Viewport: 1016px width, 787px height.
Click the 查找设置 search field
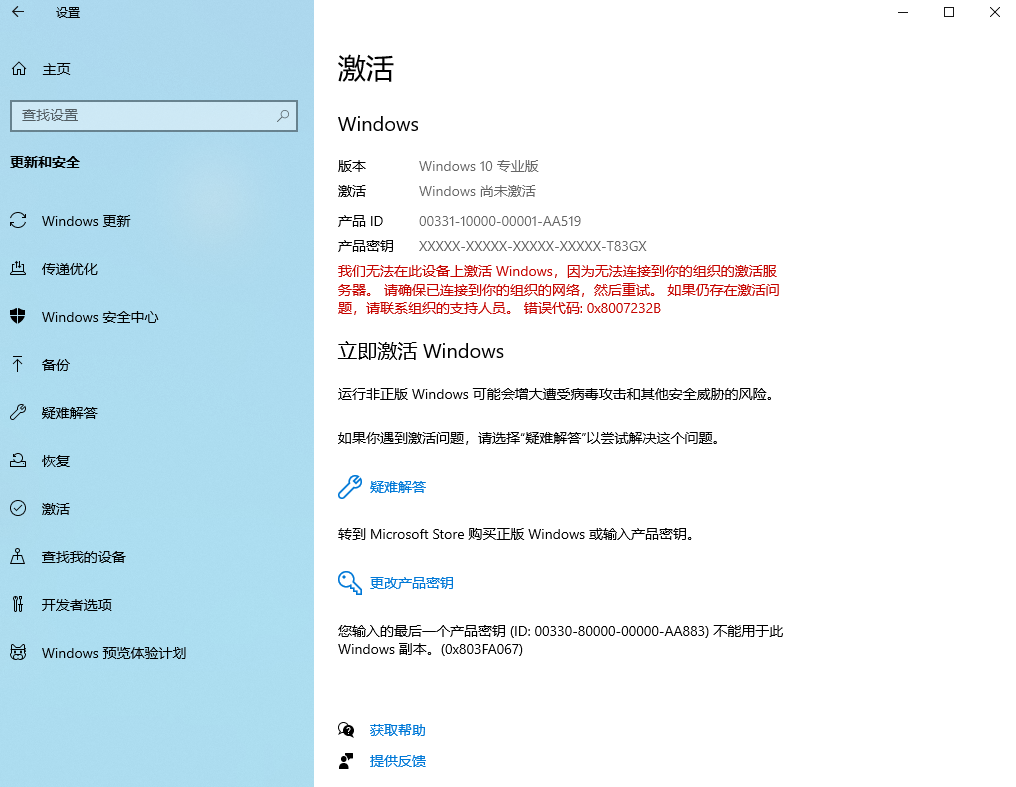coord(154,115)
